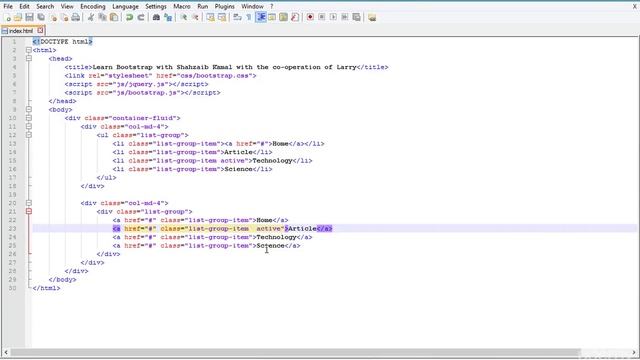640x360 pixels.
Task: Open the Settings menu
Action: pos(156,7)
